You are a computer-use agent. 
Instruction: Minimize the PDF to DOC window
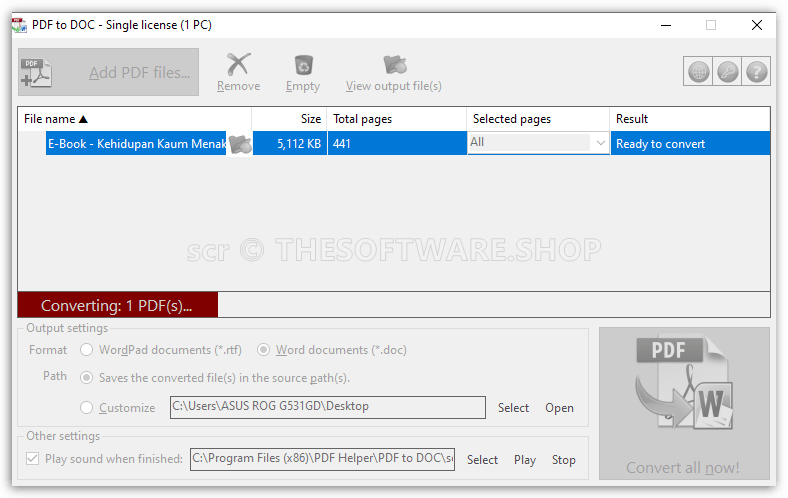(666, 25)
